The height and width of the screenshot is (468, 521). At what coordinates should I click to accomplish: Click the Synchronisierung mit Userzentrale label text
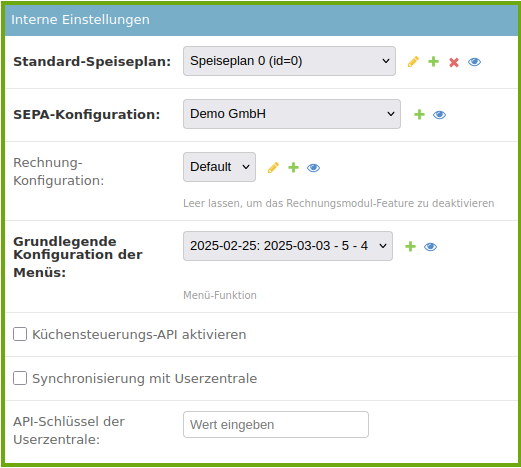(145, 379)
